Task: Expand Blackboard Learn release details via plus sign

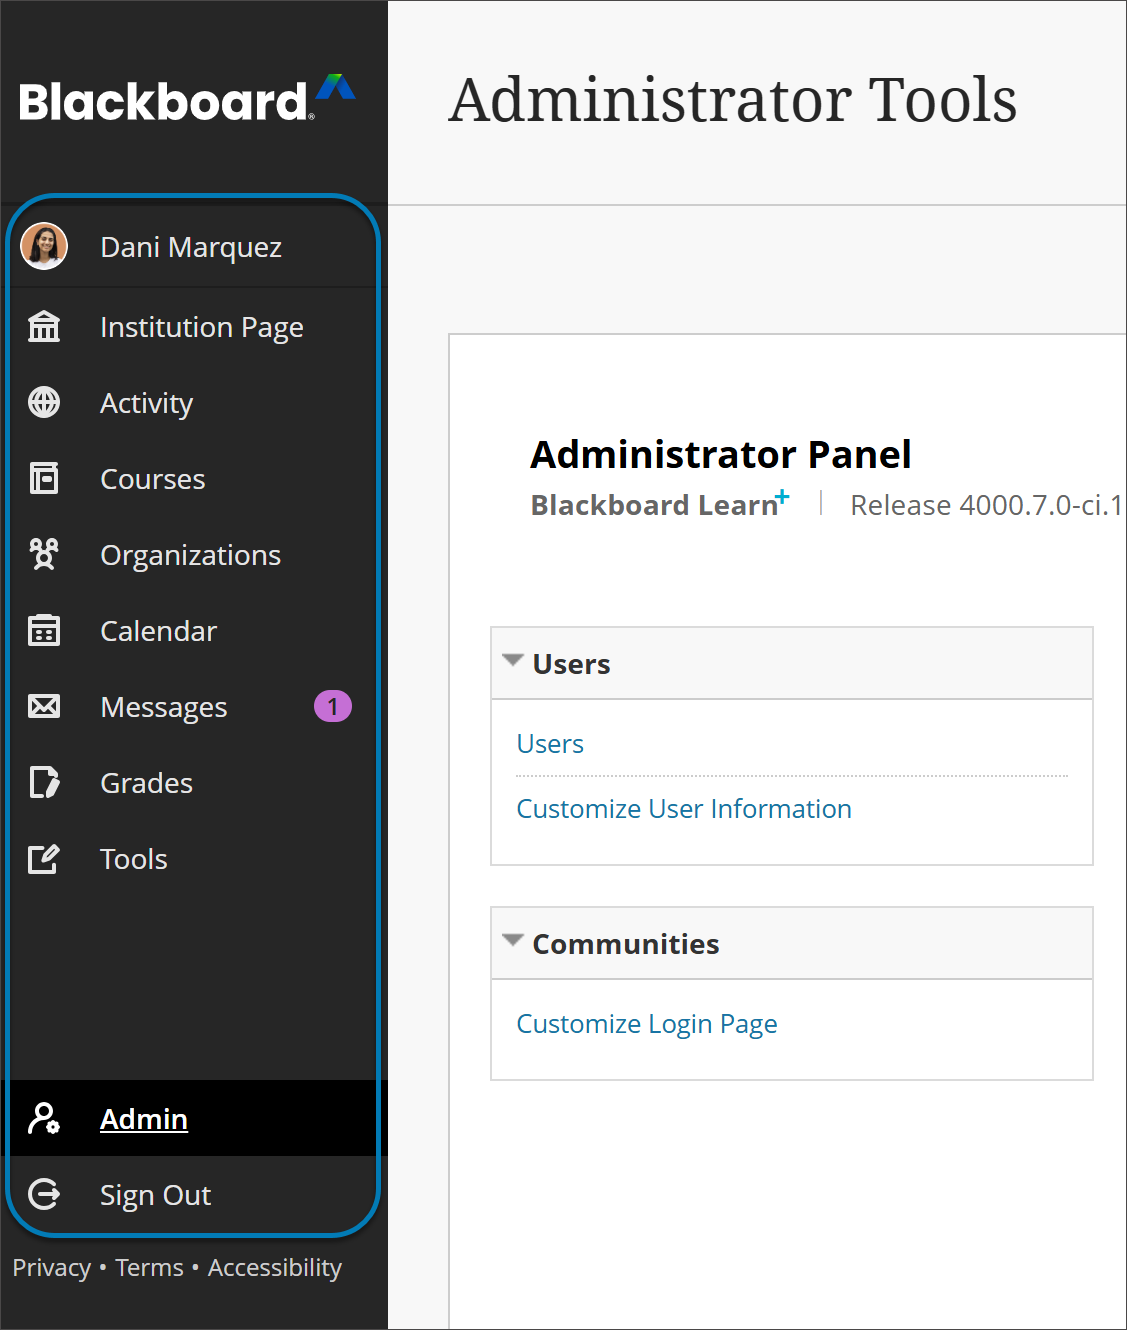Action: pos(782,493)
